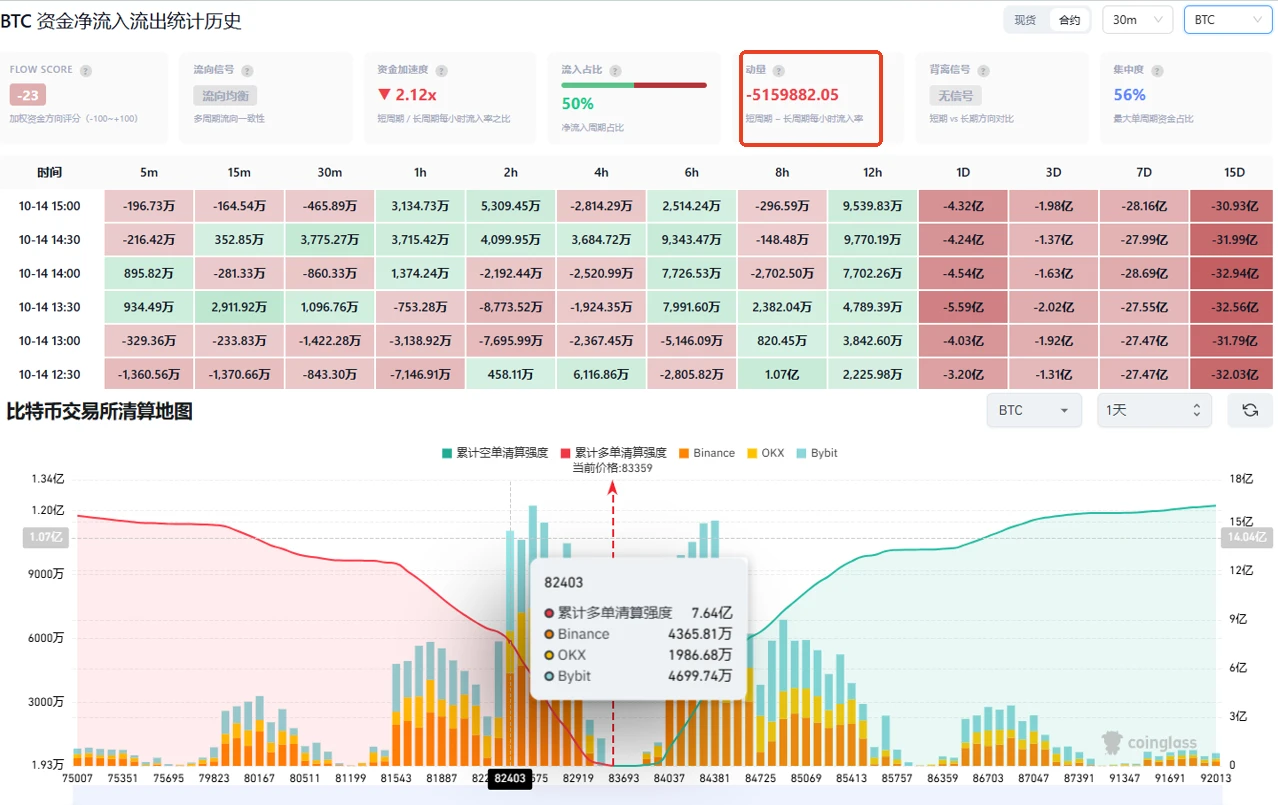1278x805 pixels.
Task: Click the 无信号 divergence badge
Action: [955, 96]
